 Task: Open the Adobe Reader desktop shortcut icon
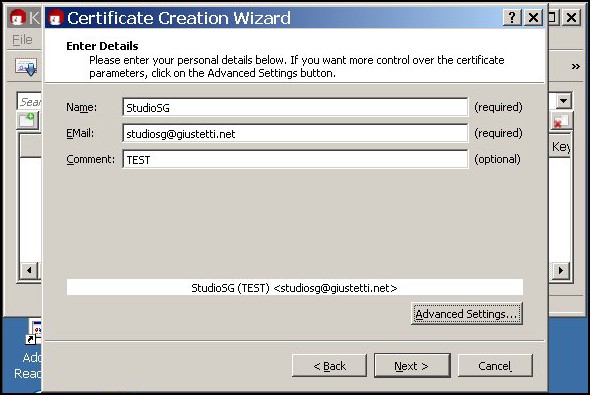point(32,330)
